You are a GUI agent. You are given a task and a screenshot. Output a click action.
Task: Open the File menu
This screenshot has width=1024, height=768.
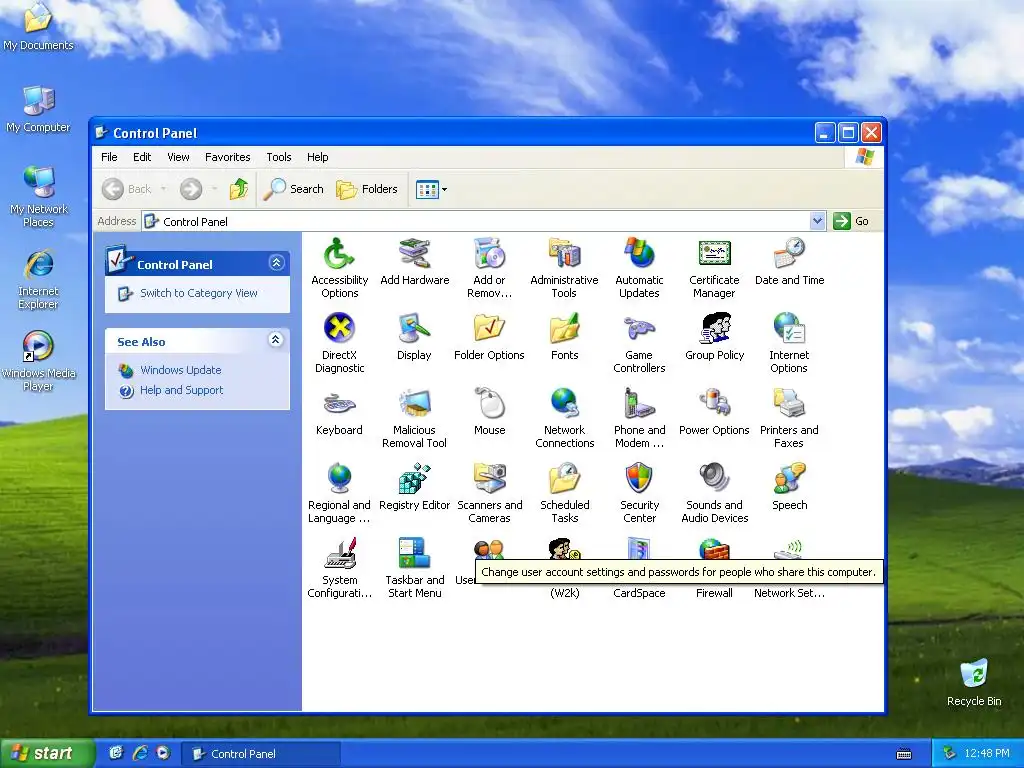[x=109, y=157]
